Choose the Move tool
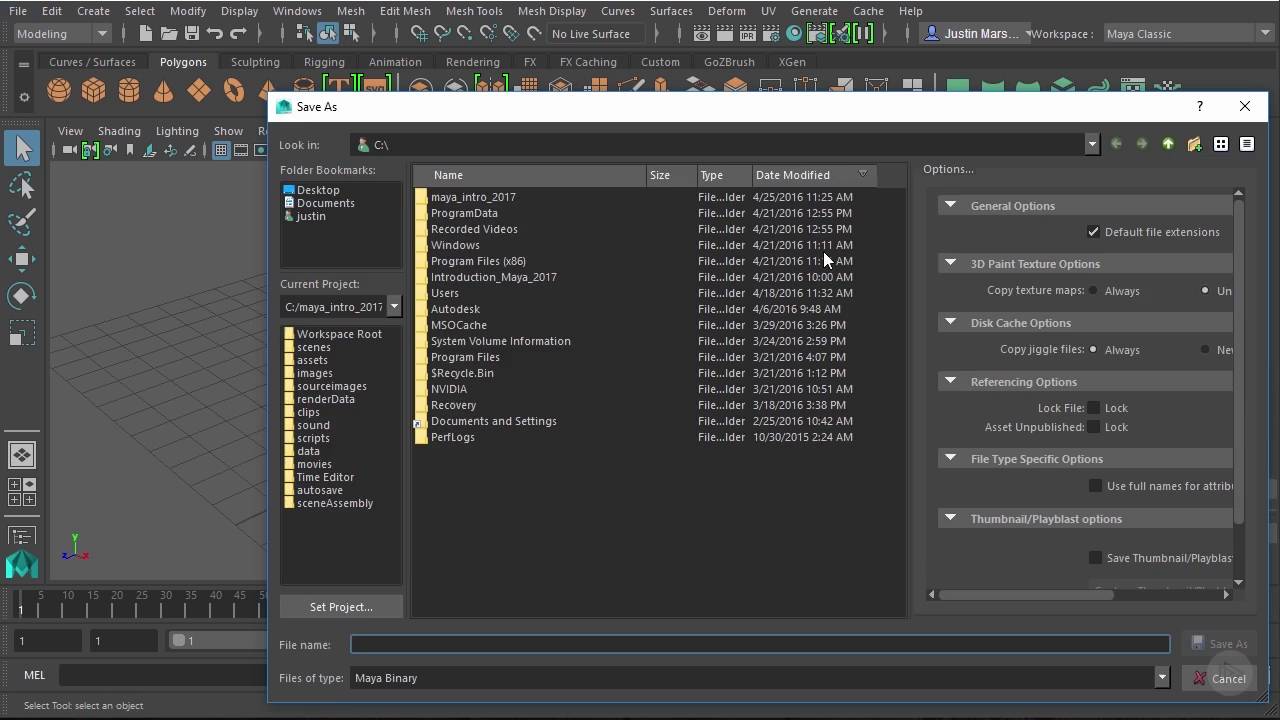The image size is (1280, 720). tap(22, 259)
